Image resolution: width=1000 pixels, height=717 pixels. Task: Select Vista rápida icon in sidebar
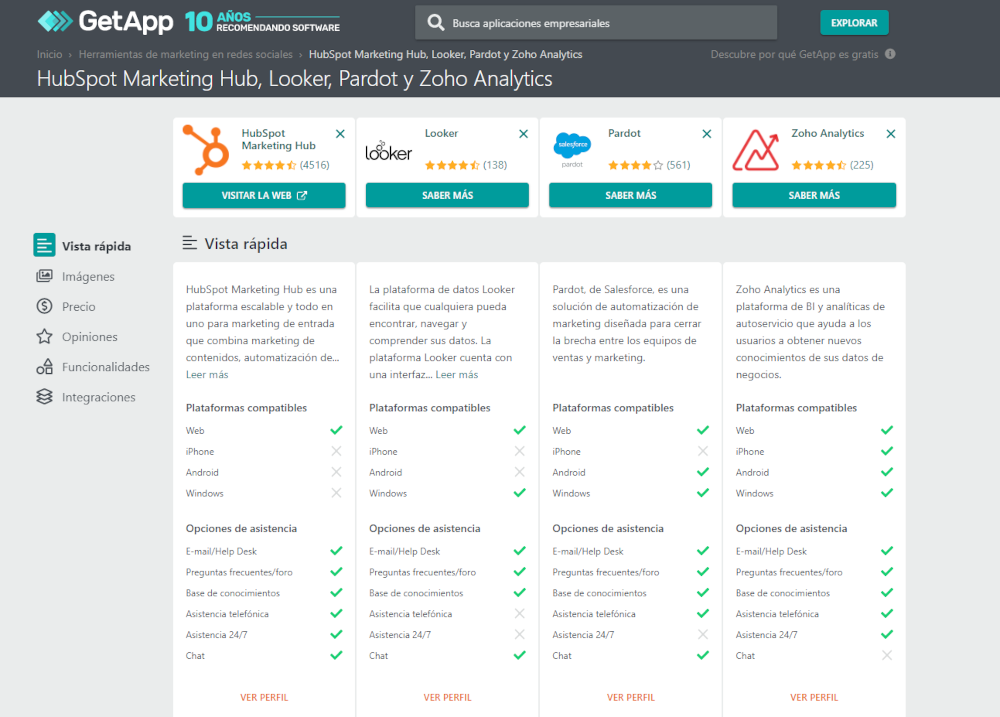tap(44, 245)
